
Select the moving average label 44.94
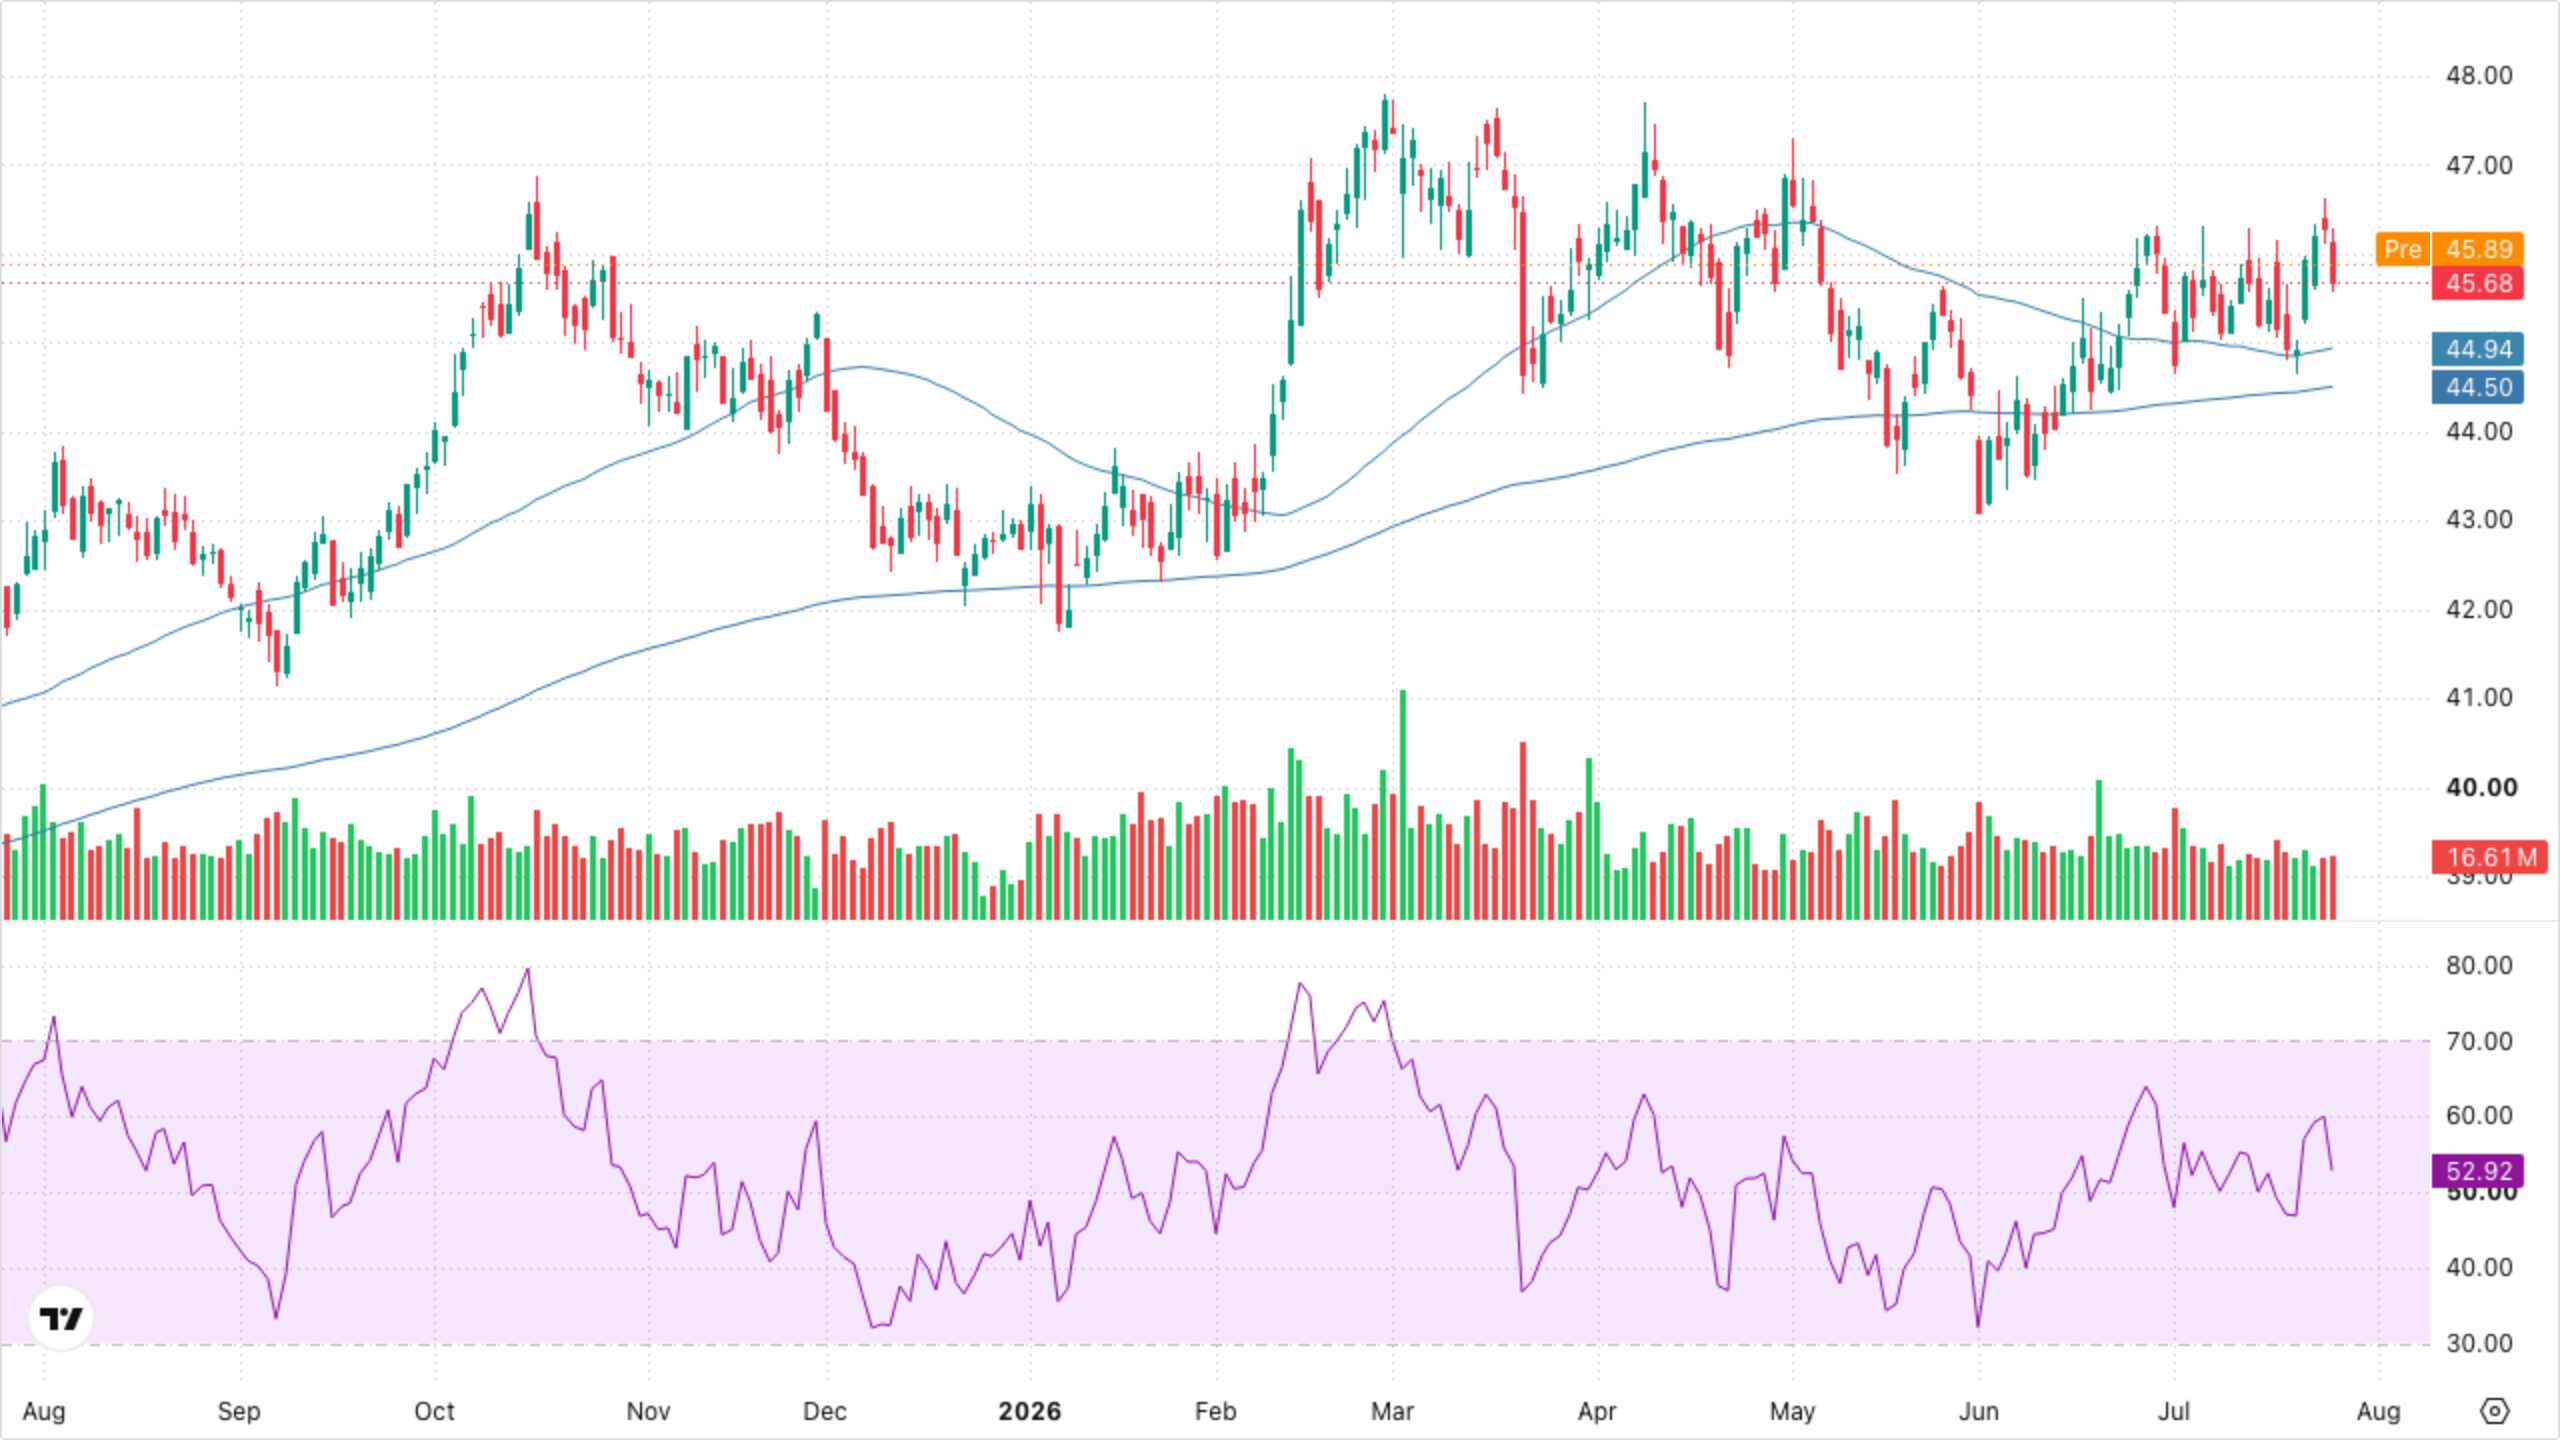point(2479,349)
